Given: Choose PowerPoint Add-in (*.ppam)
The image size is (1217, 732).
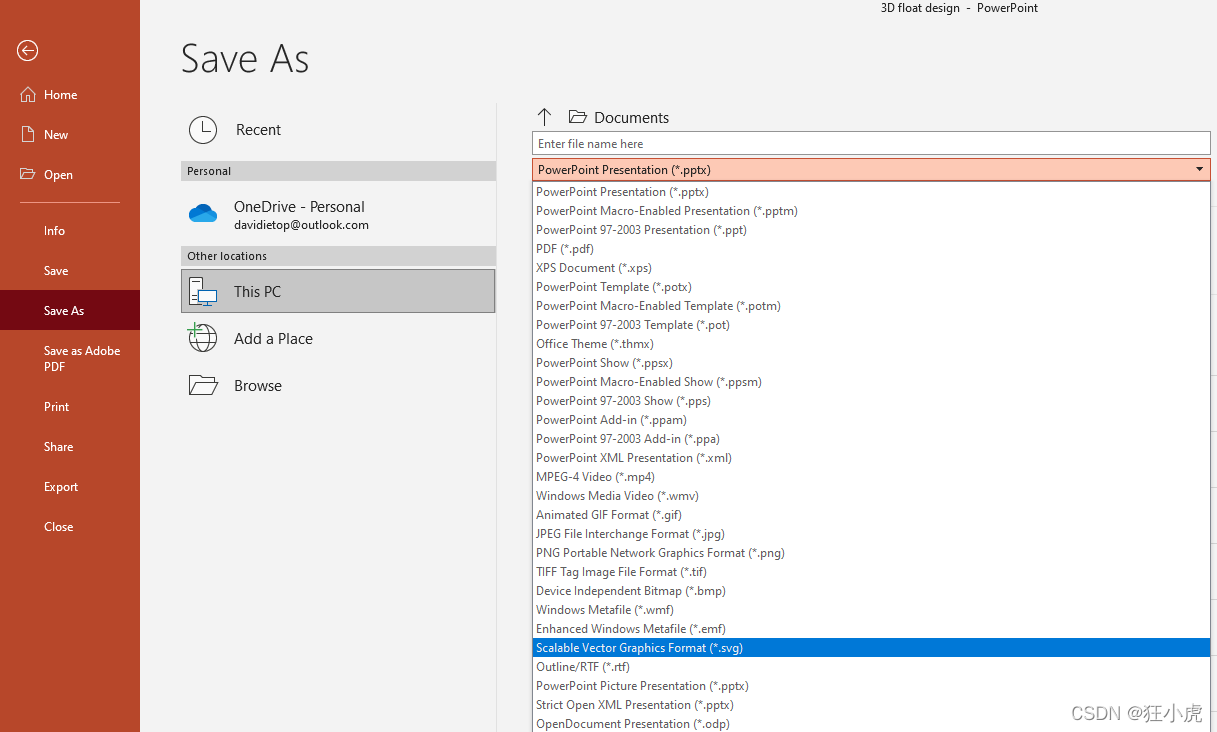Looking at the screenshot, I should point(871,419).
